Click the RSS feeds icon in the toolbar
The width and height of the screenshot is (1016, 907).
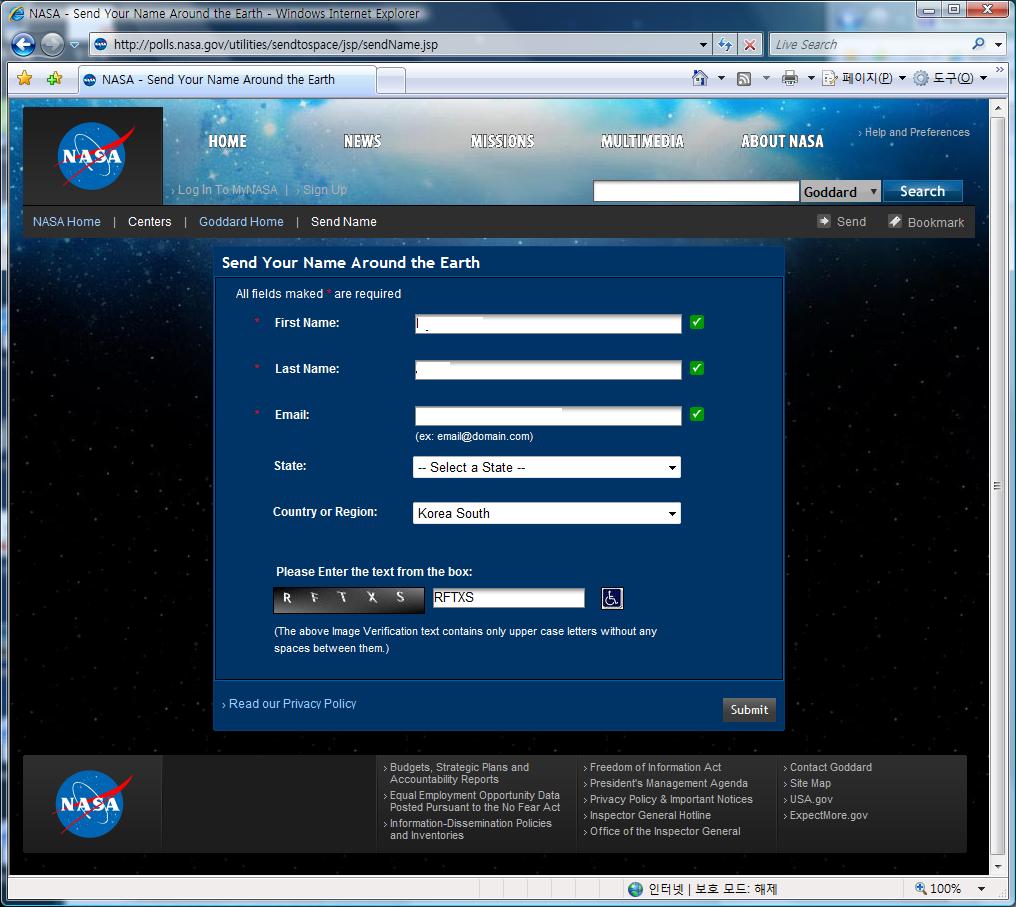[x=744, y=78]
